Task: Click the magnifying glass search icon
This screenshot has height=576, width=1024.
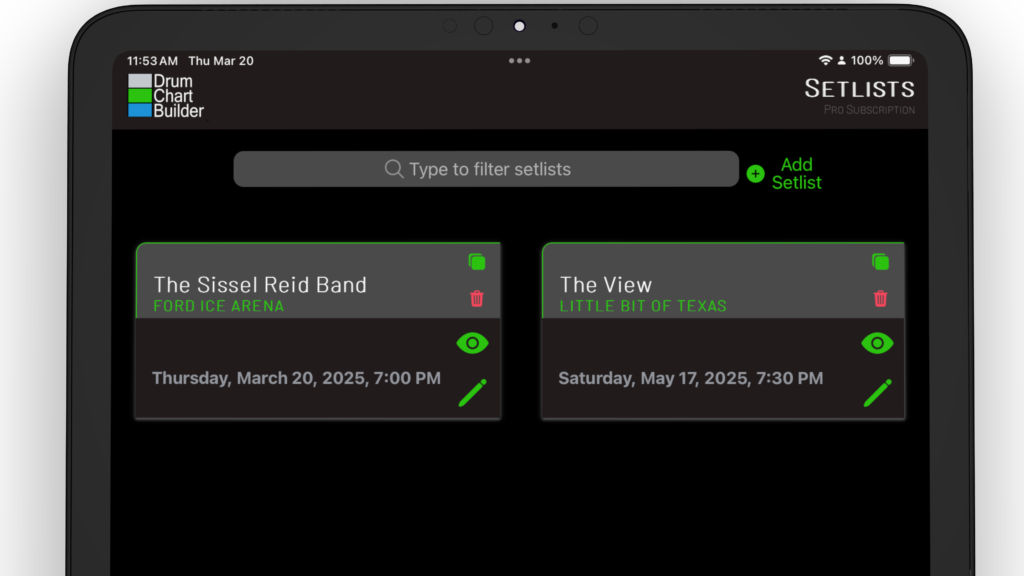Action: 394,169
